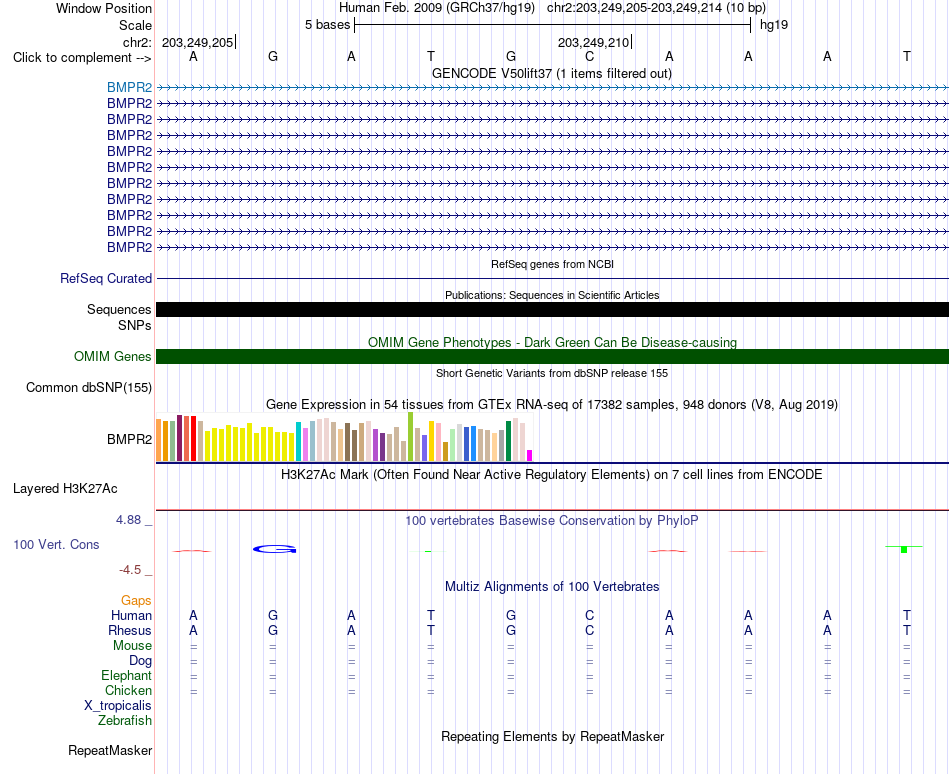Click the "5 bases" scale label
This screenshot has height=774, width=950.
click(327, 25)
